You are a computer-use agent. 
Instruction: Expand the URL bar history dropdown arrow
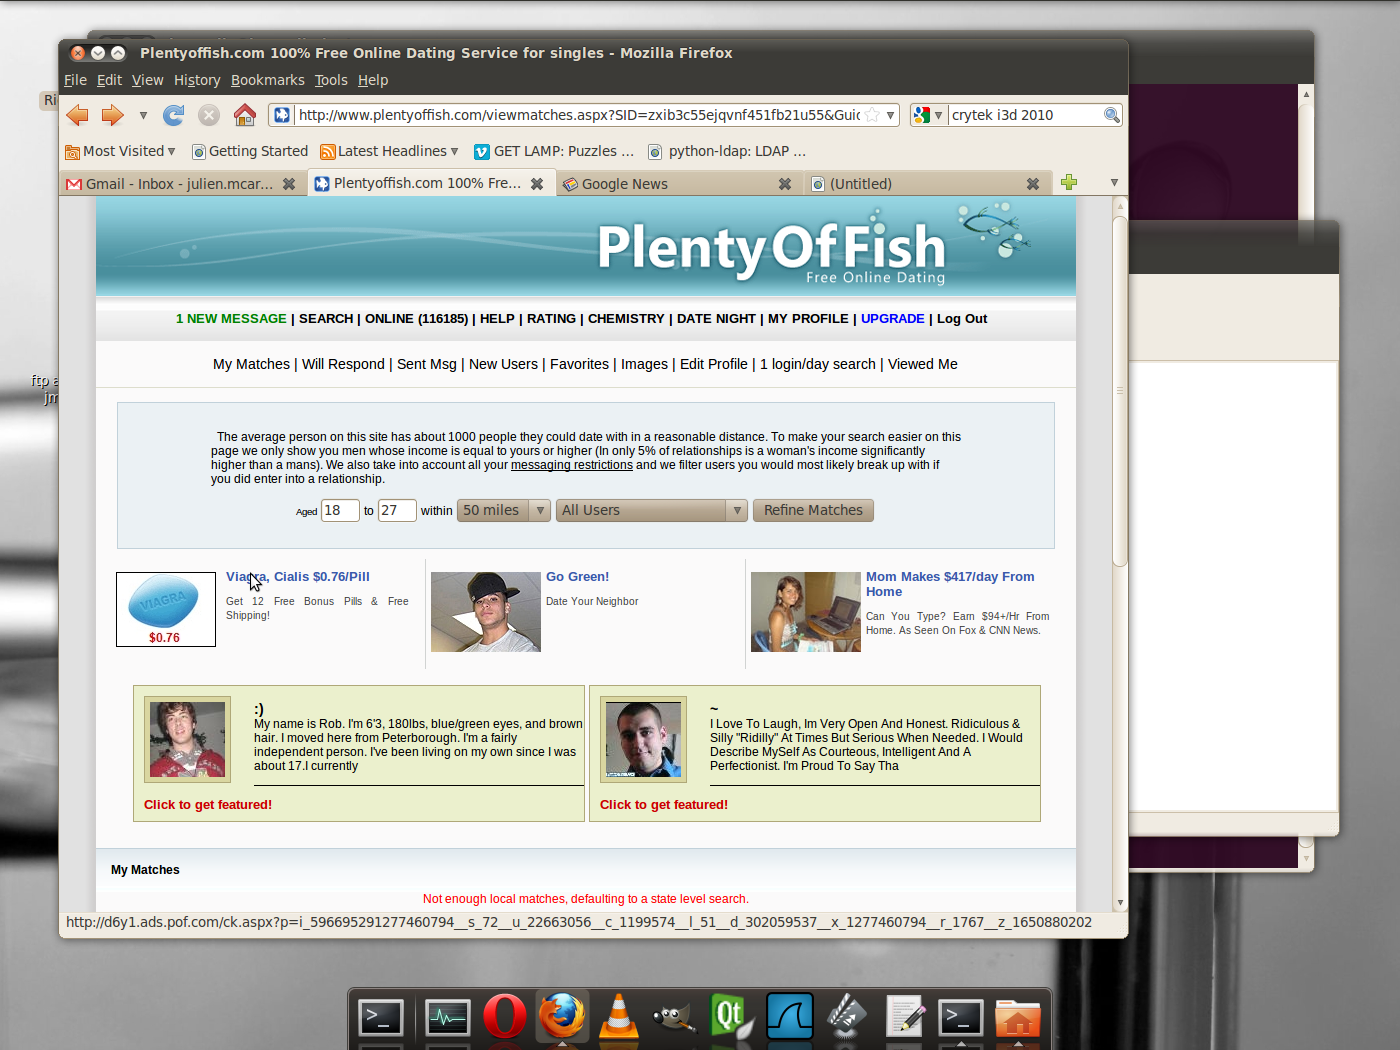[x=890, y=115]
